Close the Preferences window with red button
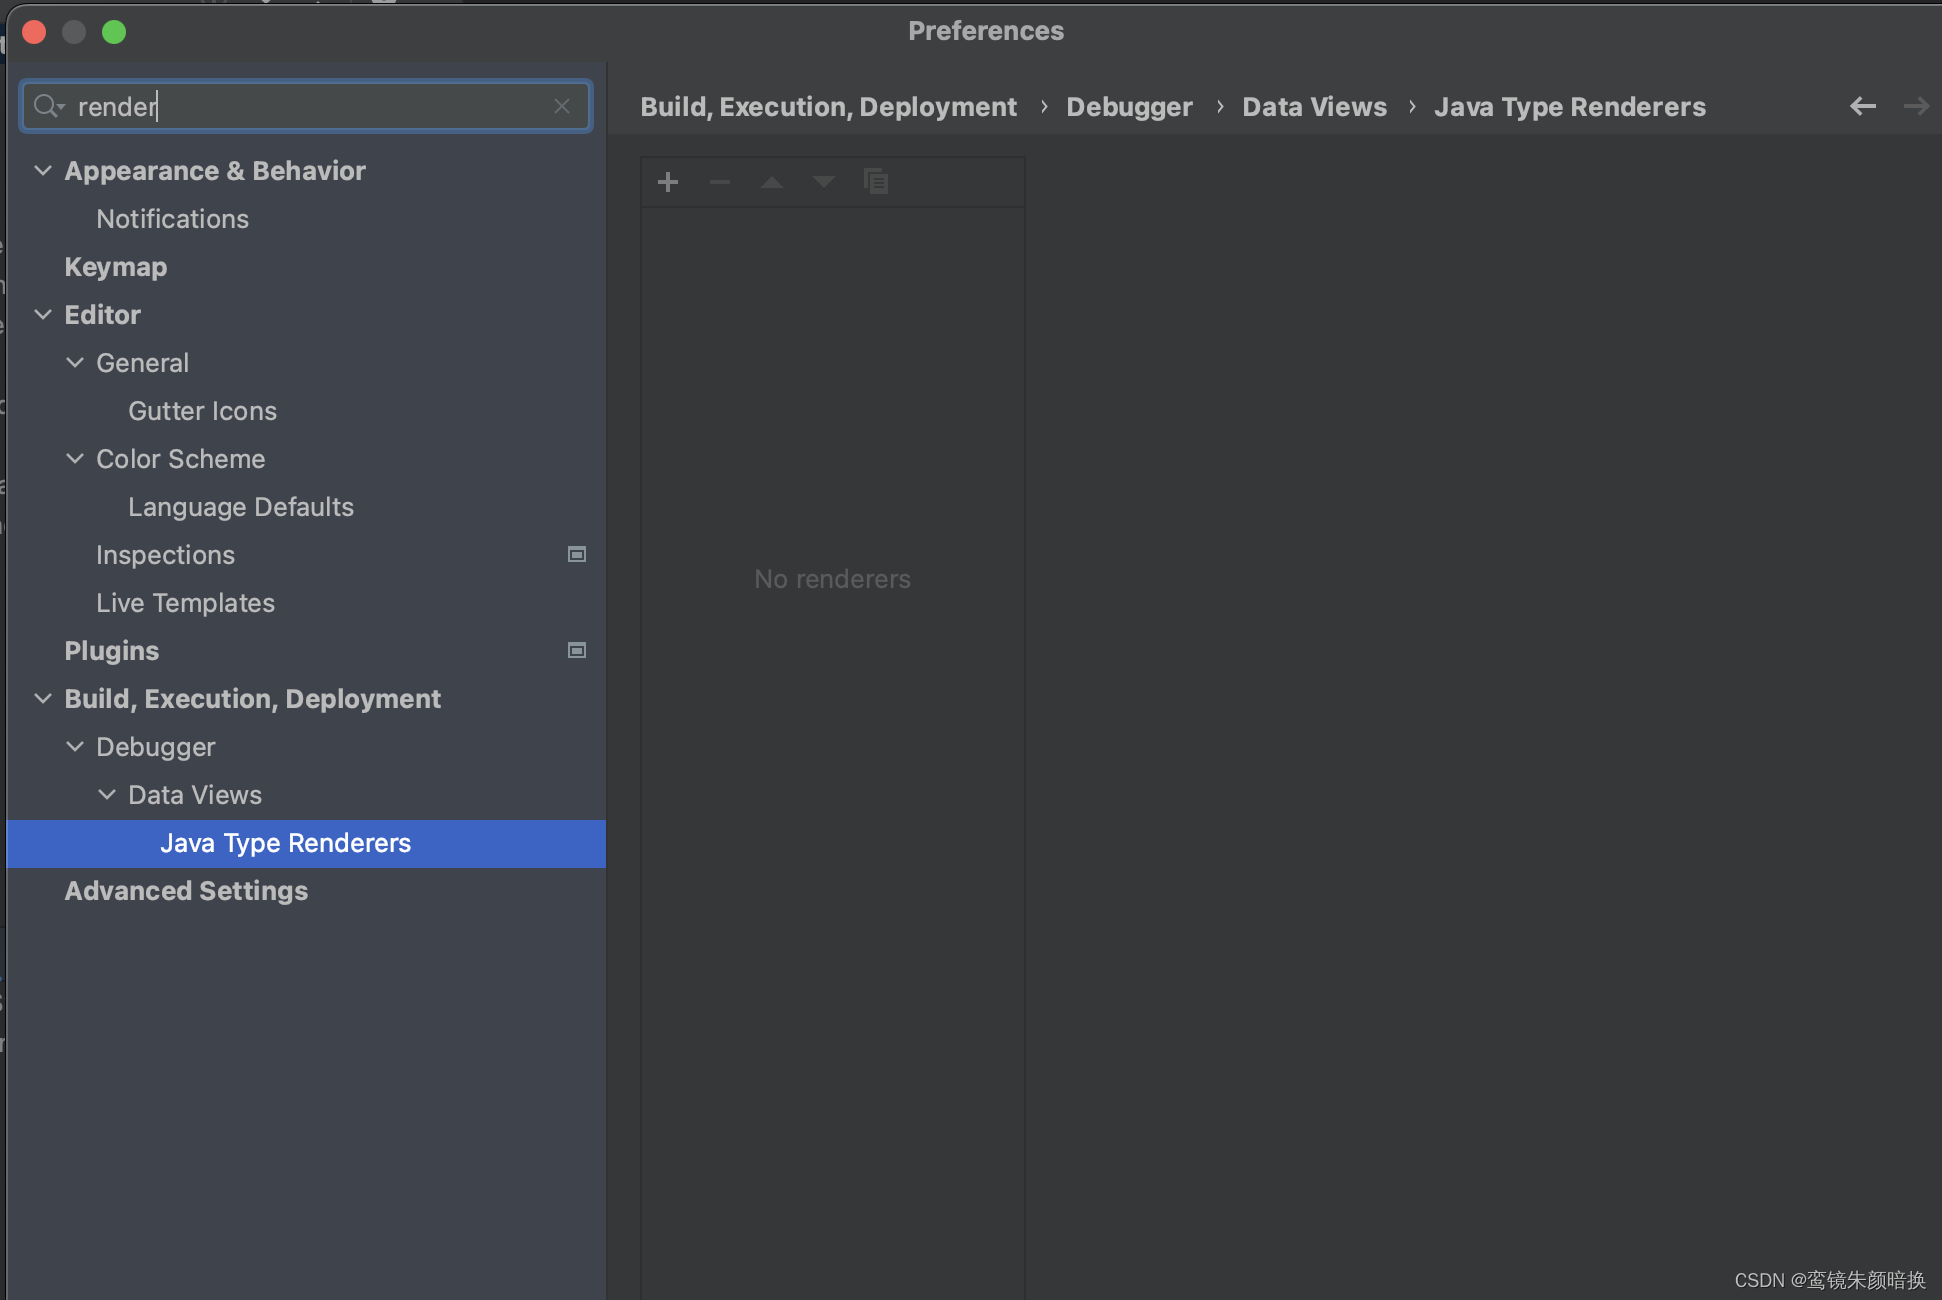 pyautogui.click(x=34, y=32)
